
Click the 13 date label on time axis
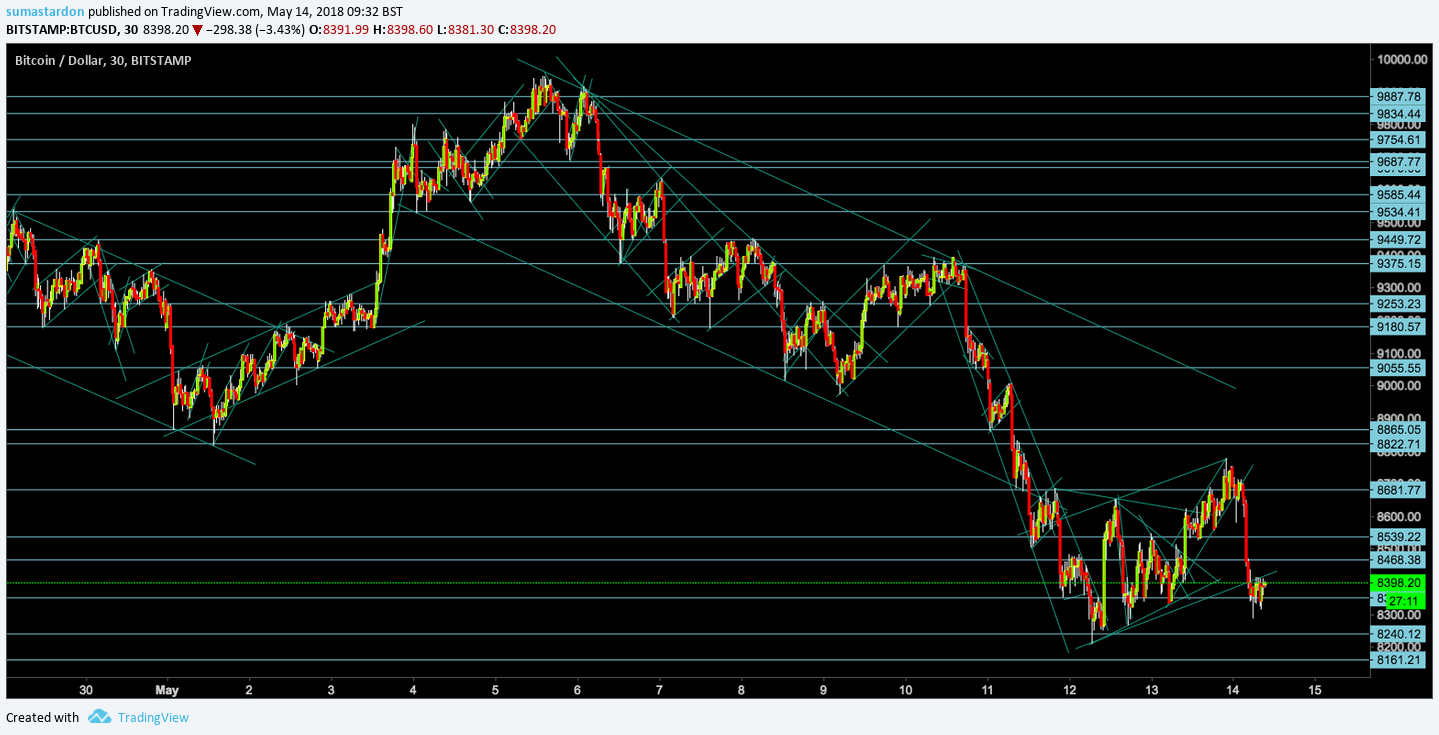(1151, 690)
